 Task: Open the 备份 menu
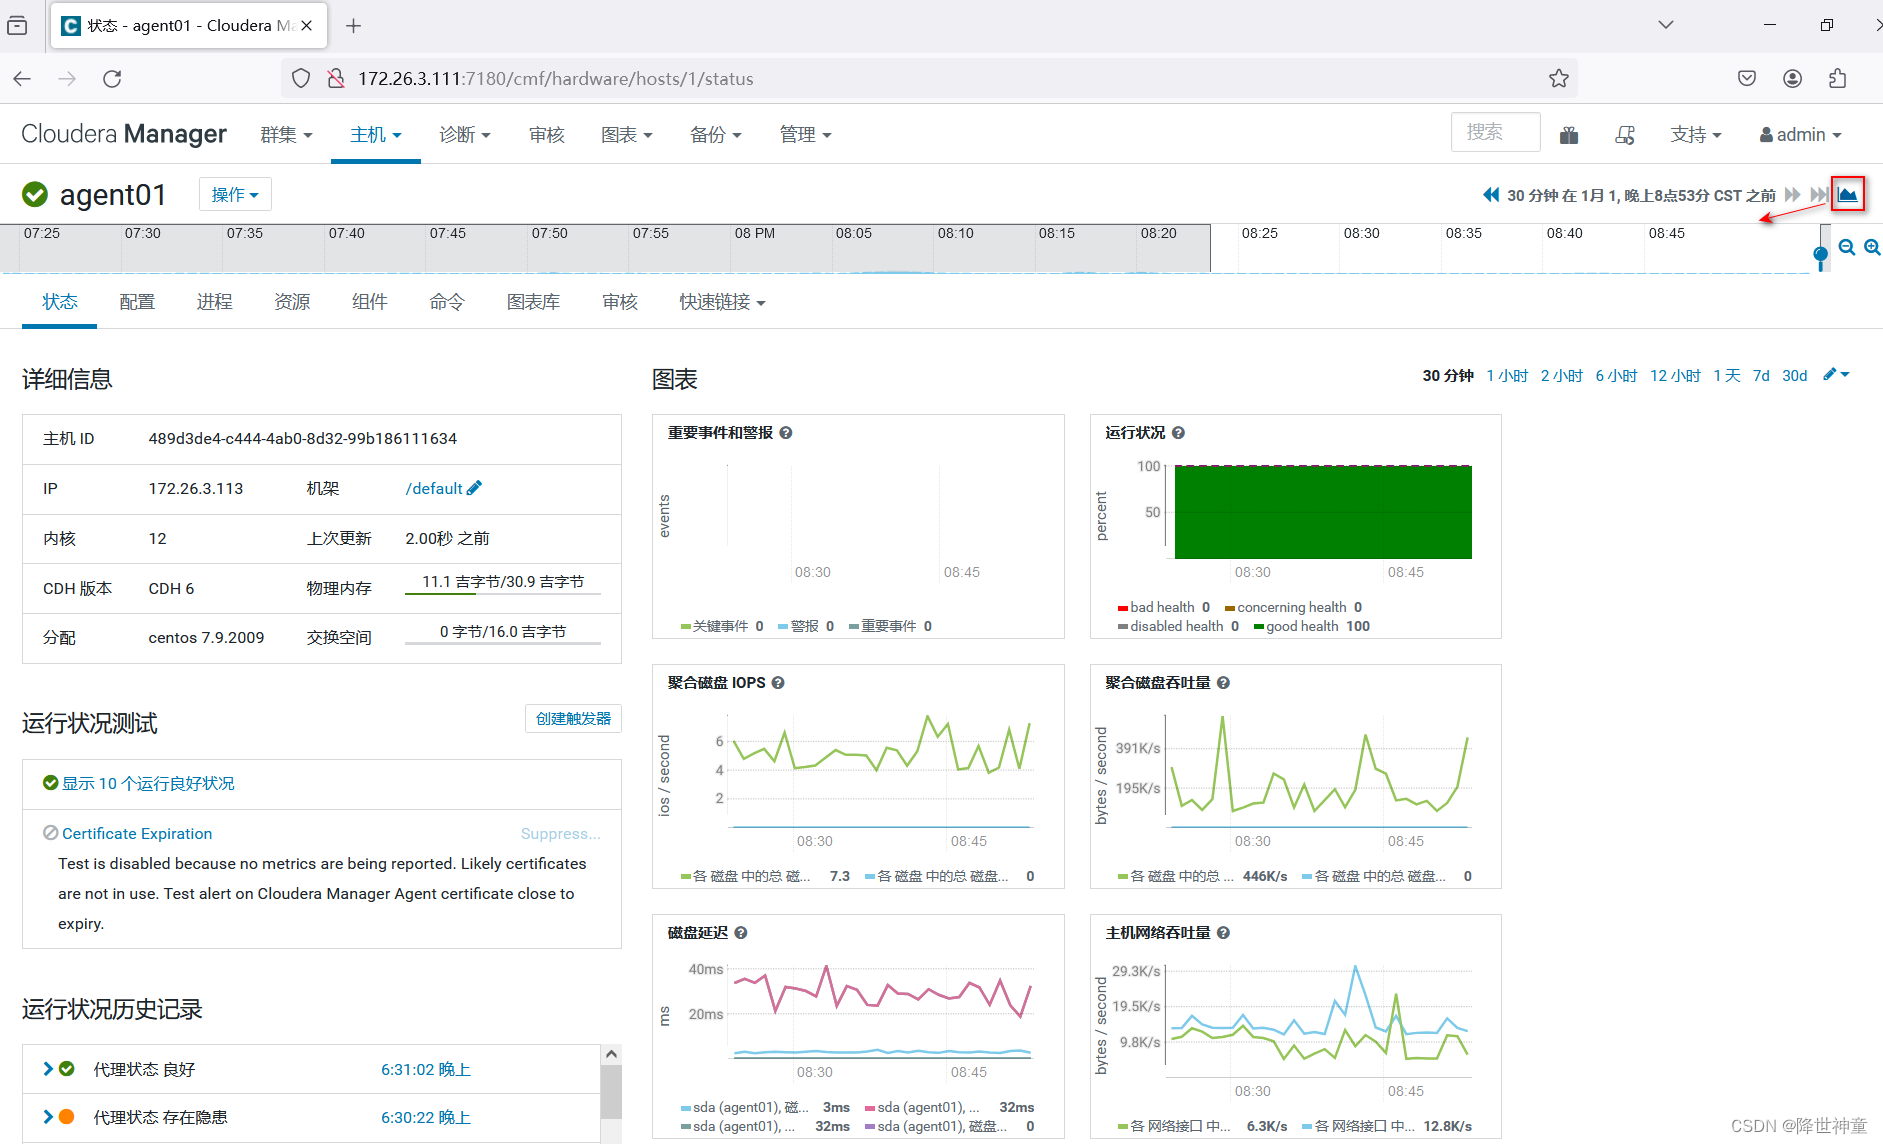point(716,135)
